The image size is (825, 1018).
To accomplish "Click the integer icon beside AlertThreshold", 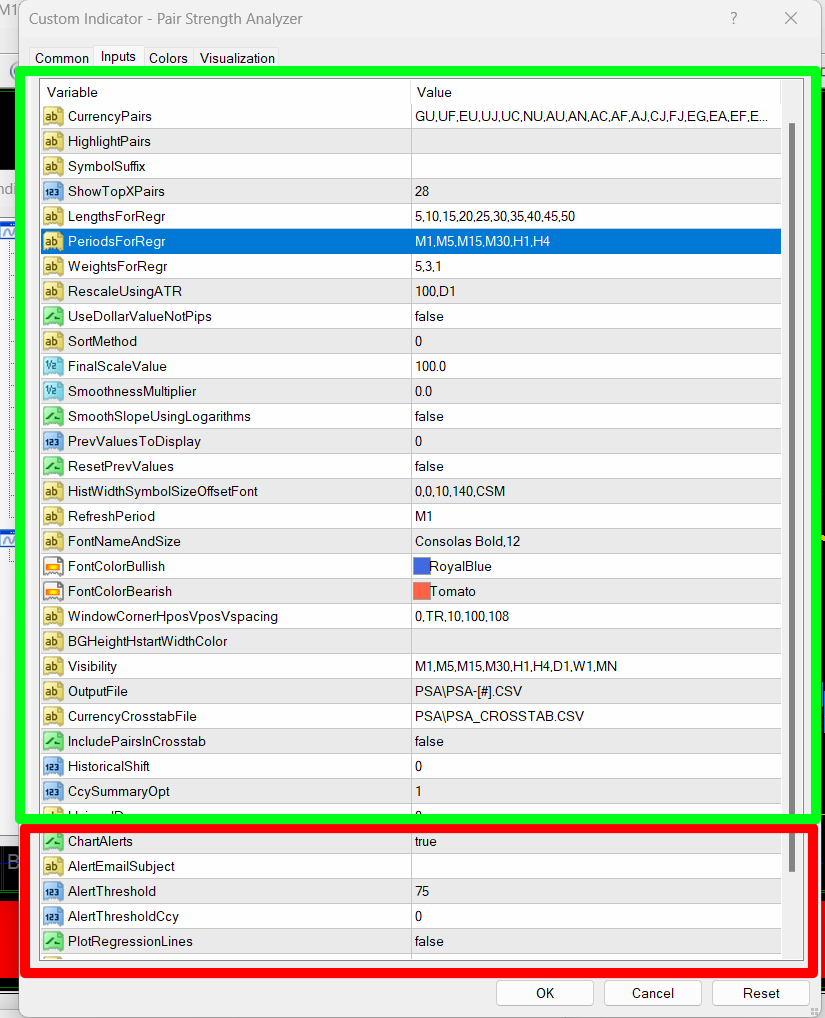I will click(x=53, y=891).
